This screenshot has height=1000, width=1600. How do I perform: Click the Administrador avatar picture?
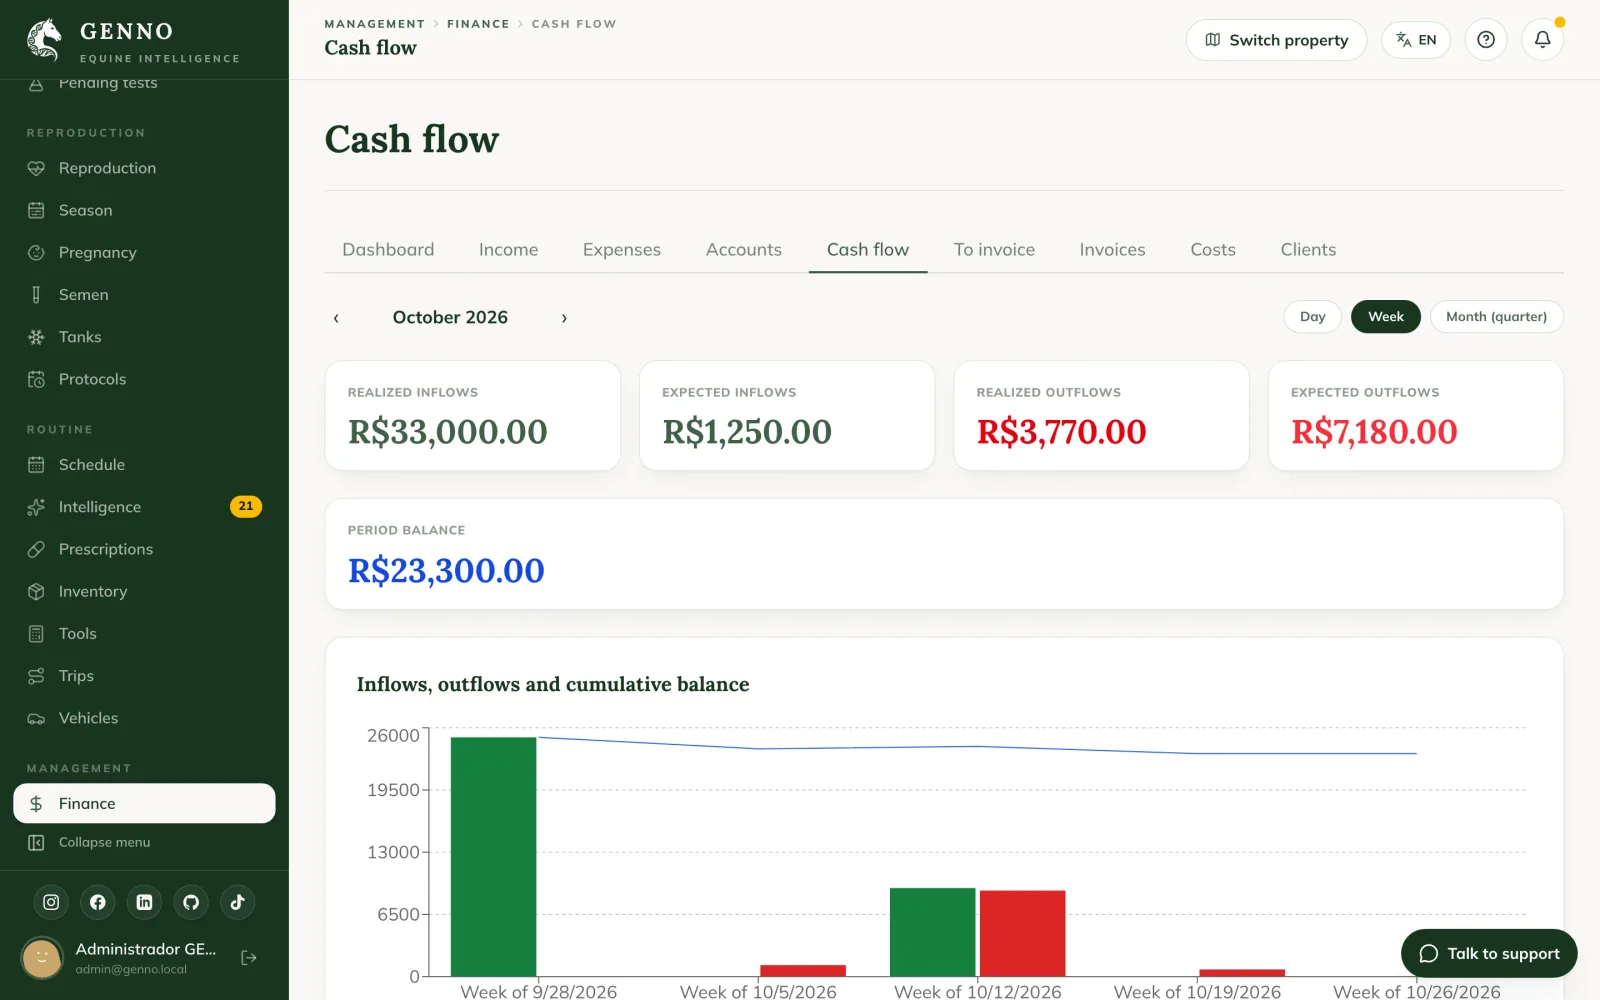tap(42, 958)
